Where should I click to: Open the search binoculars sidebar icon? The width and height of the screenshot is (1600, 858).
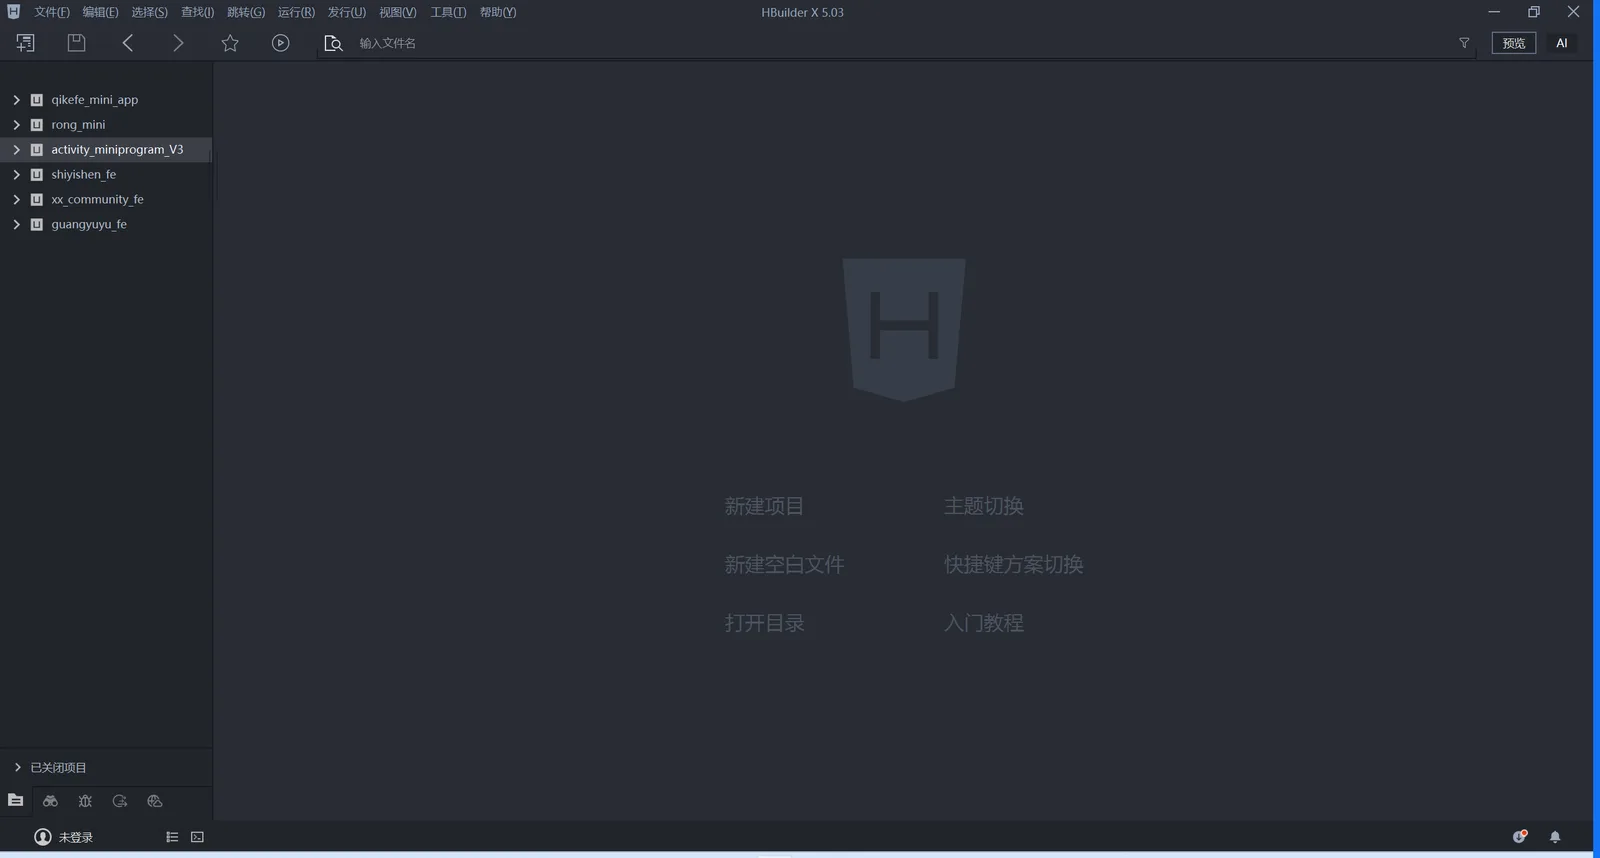(50, 801)
